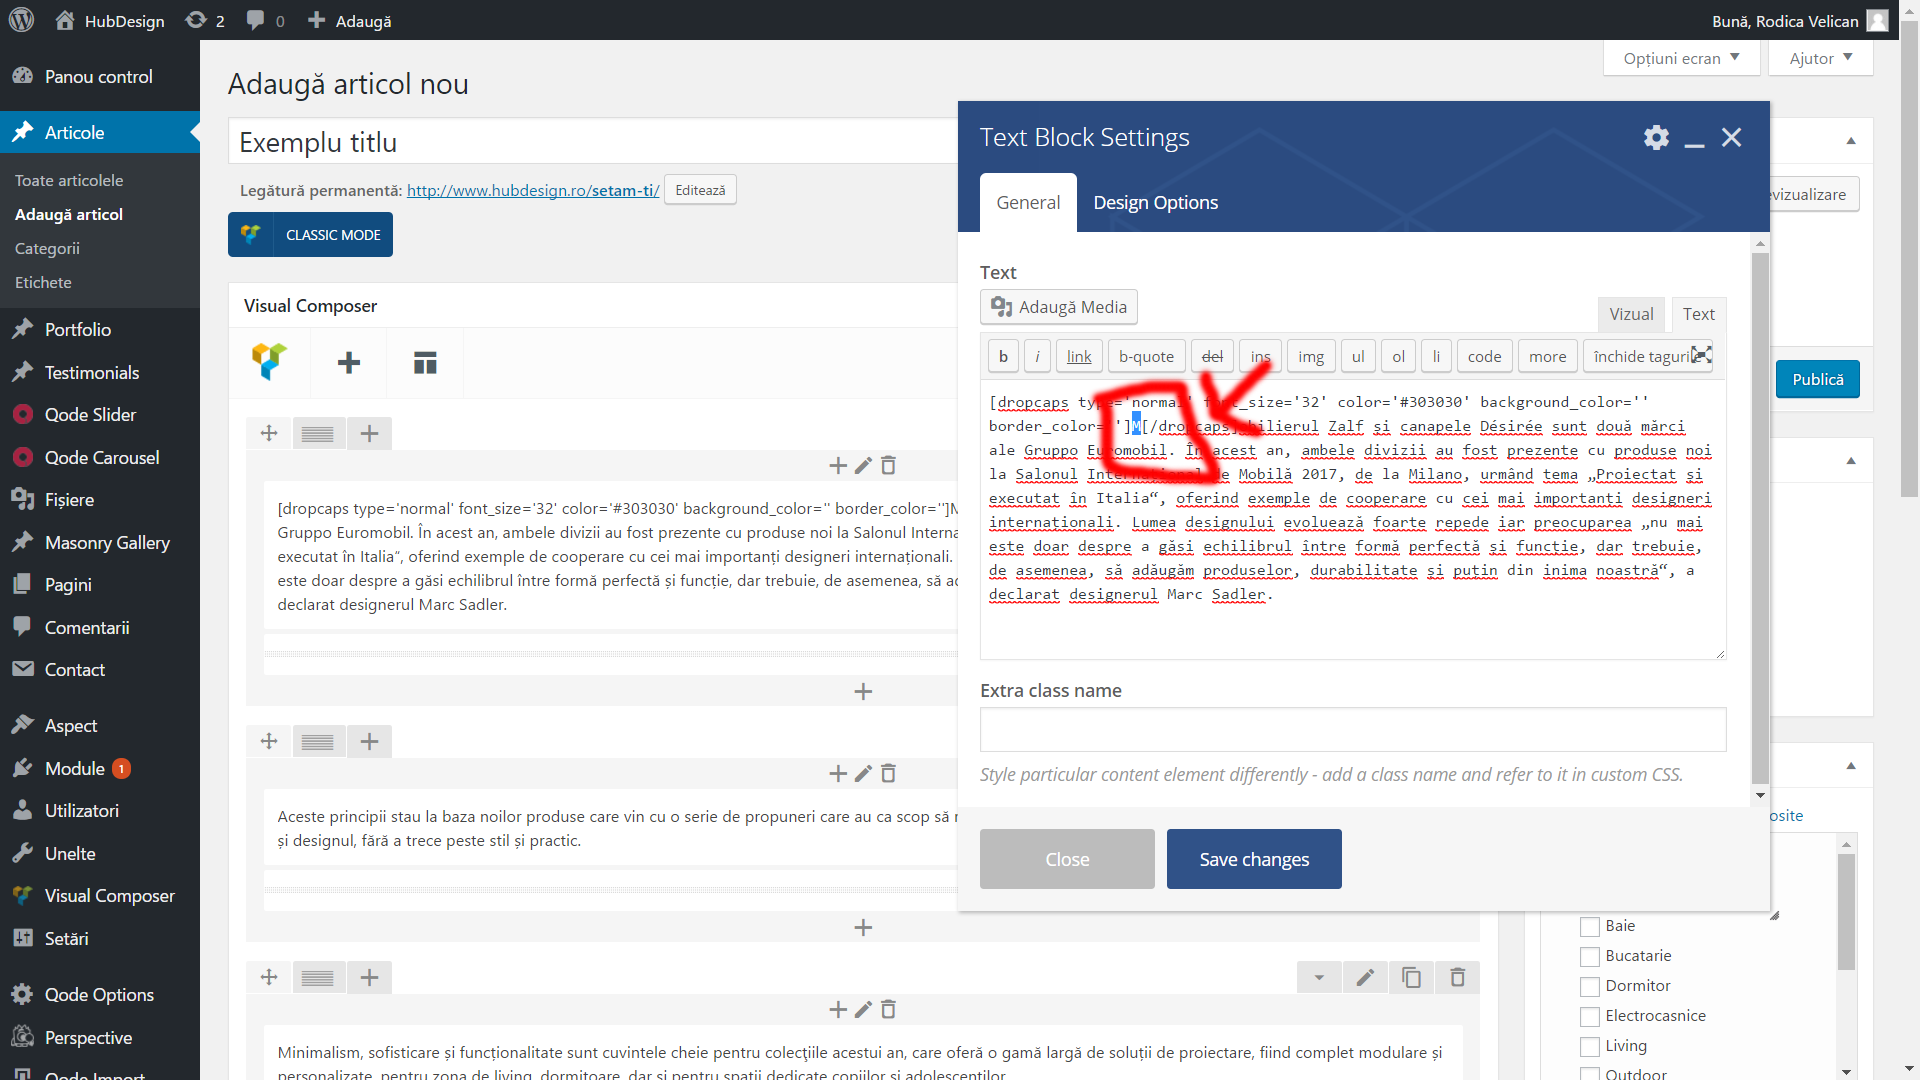The image size is (1920, 1080).
Task: Open the comments bubble in admin bar
Action: point(266,20)
